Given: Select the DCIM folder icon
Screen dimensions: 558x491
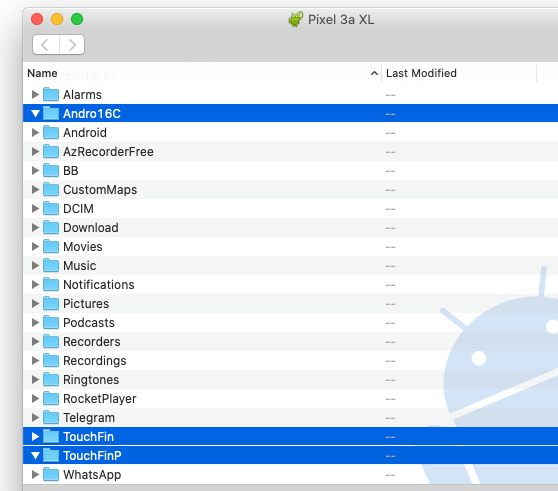Looking at the screenshot, I should tap(51, 208).
